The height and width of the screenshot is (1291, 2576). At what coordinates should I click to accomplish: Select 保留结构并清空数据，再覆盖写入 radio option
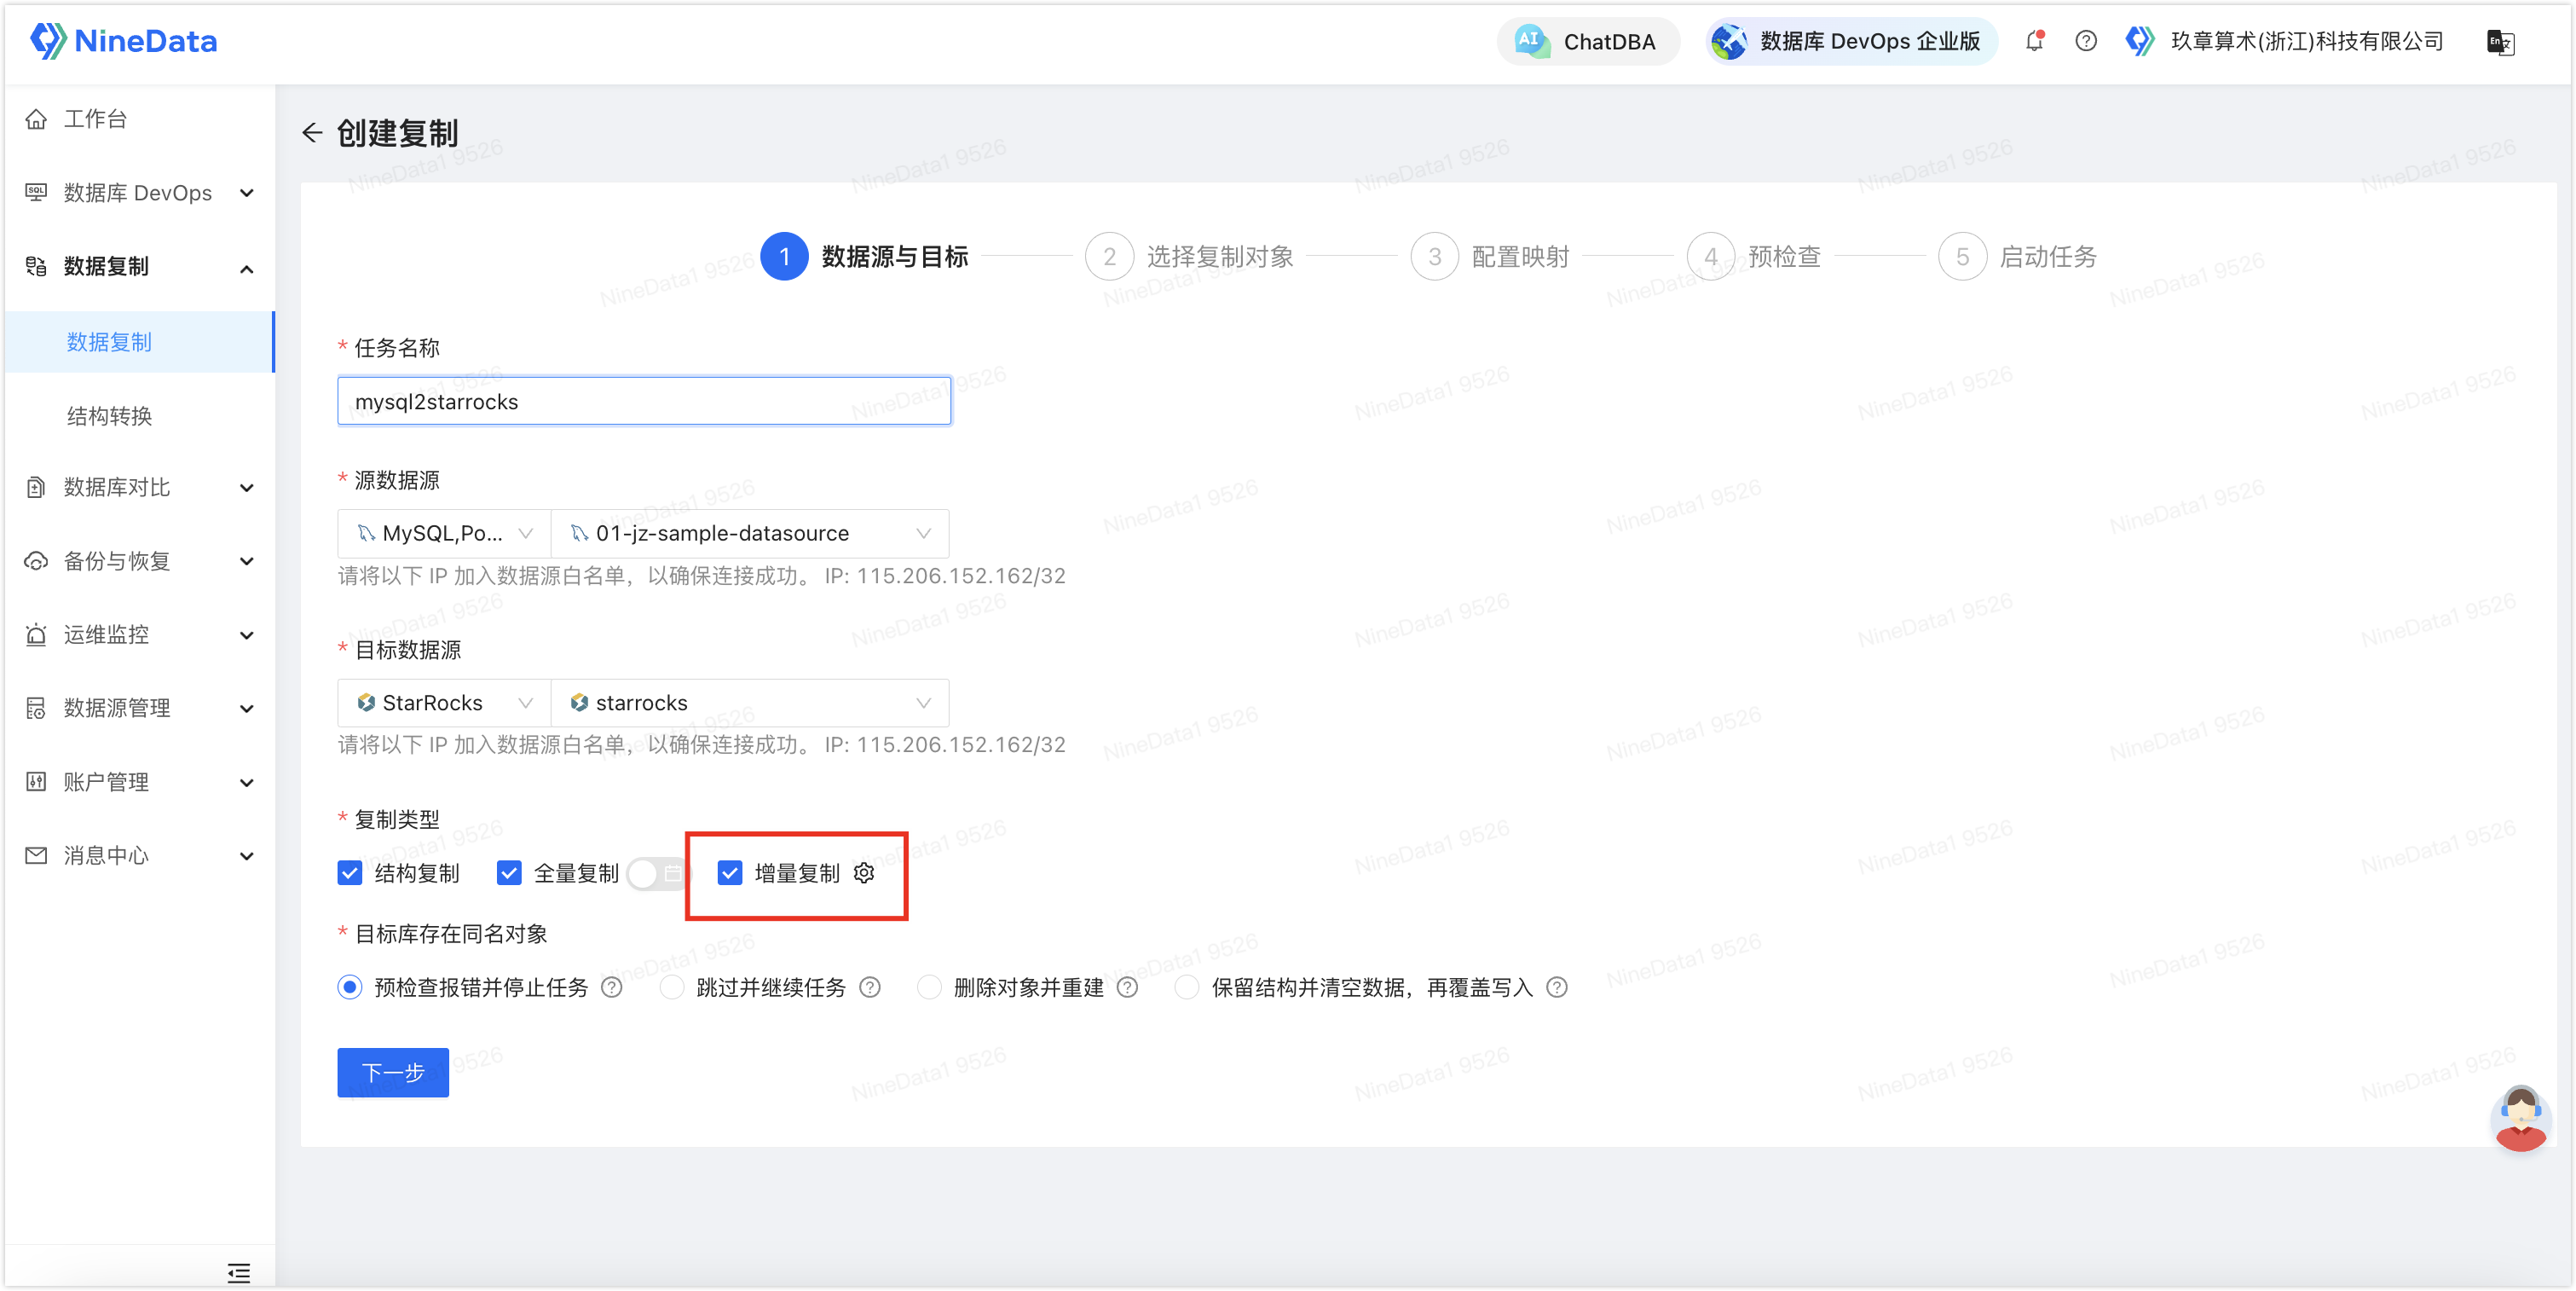pyautogui.click(x=1187, y=988)
